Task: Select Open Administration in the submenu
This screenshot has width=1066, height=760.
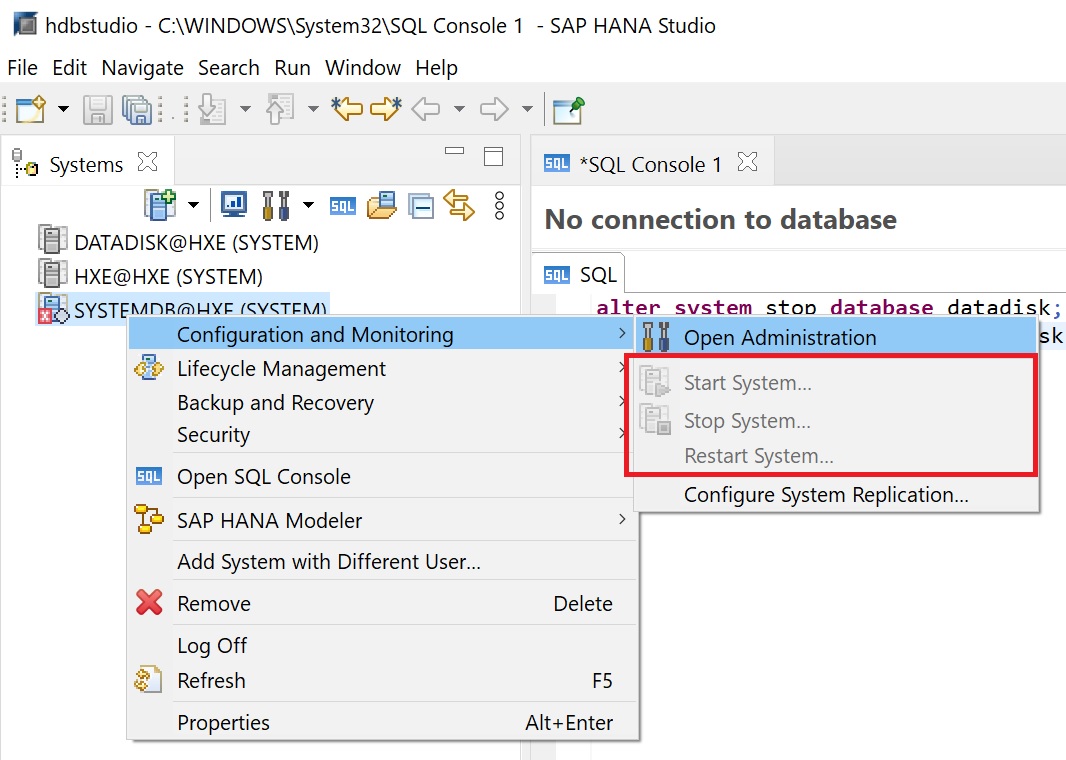Action: pyautogui.click(x=779, y=338)
